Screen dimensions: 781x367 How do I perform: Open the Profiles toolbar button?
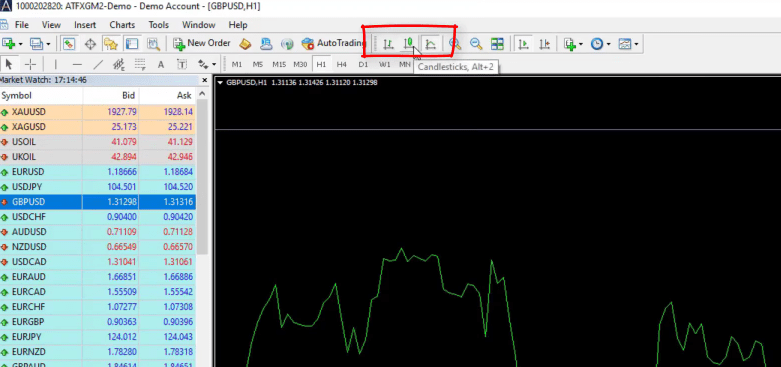36,44
